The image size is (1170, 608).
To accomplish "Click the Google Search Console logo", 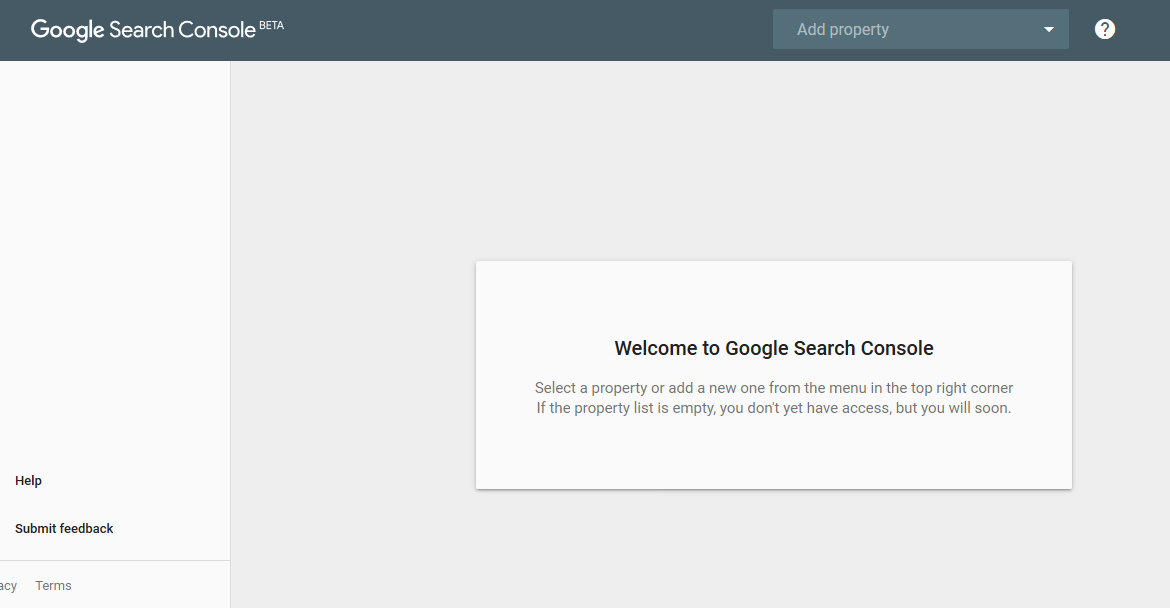I will pyautogui.click(x=143, y=30).
